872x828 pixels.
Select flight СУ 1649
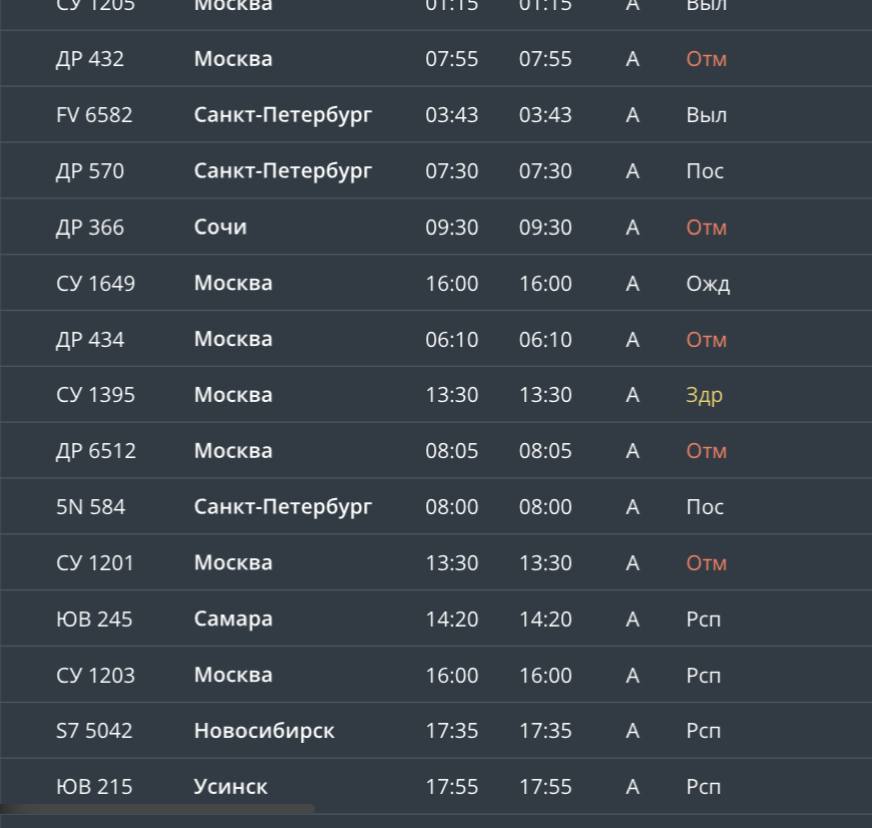pos(95,283)
